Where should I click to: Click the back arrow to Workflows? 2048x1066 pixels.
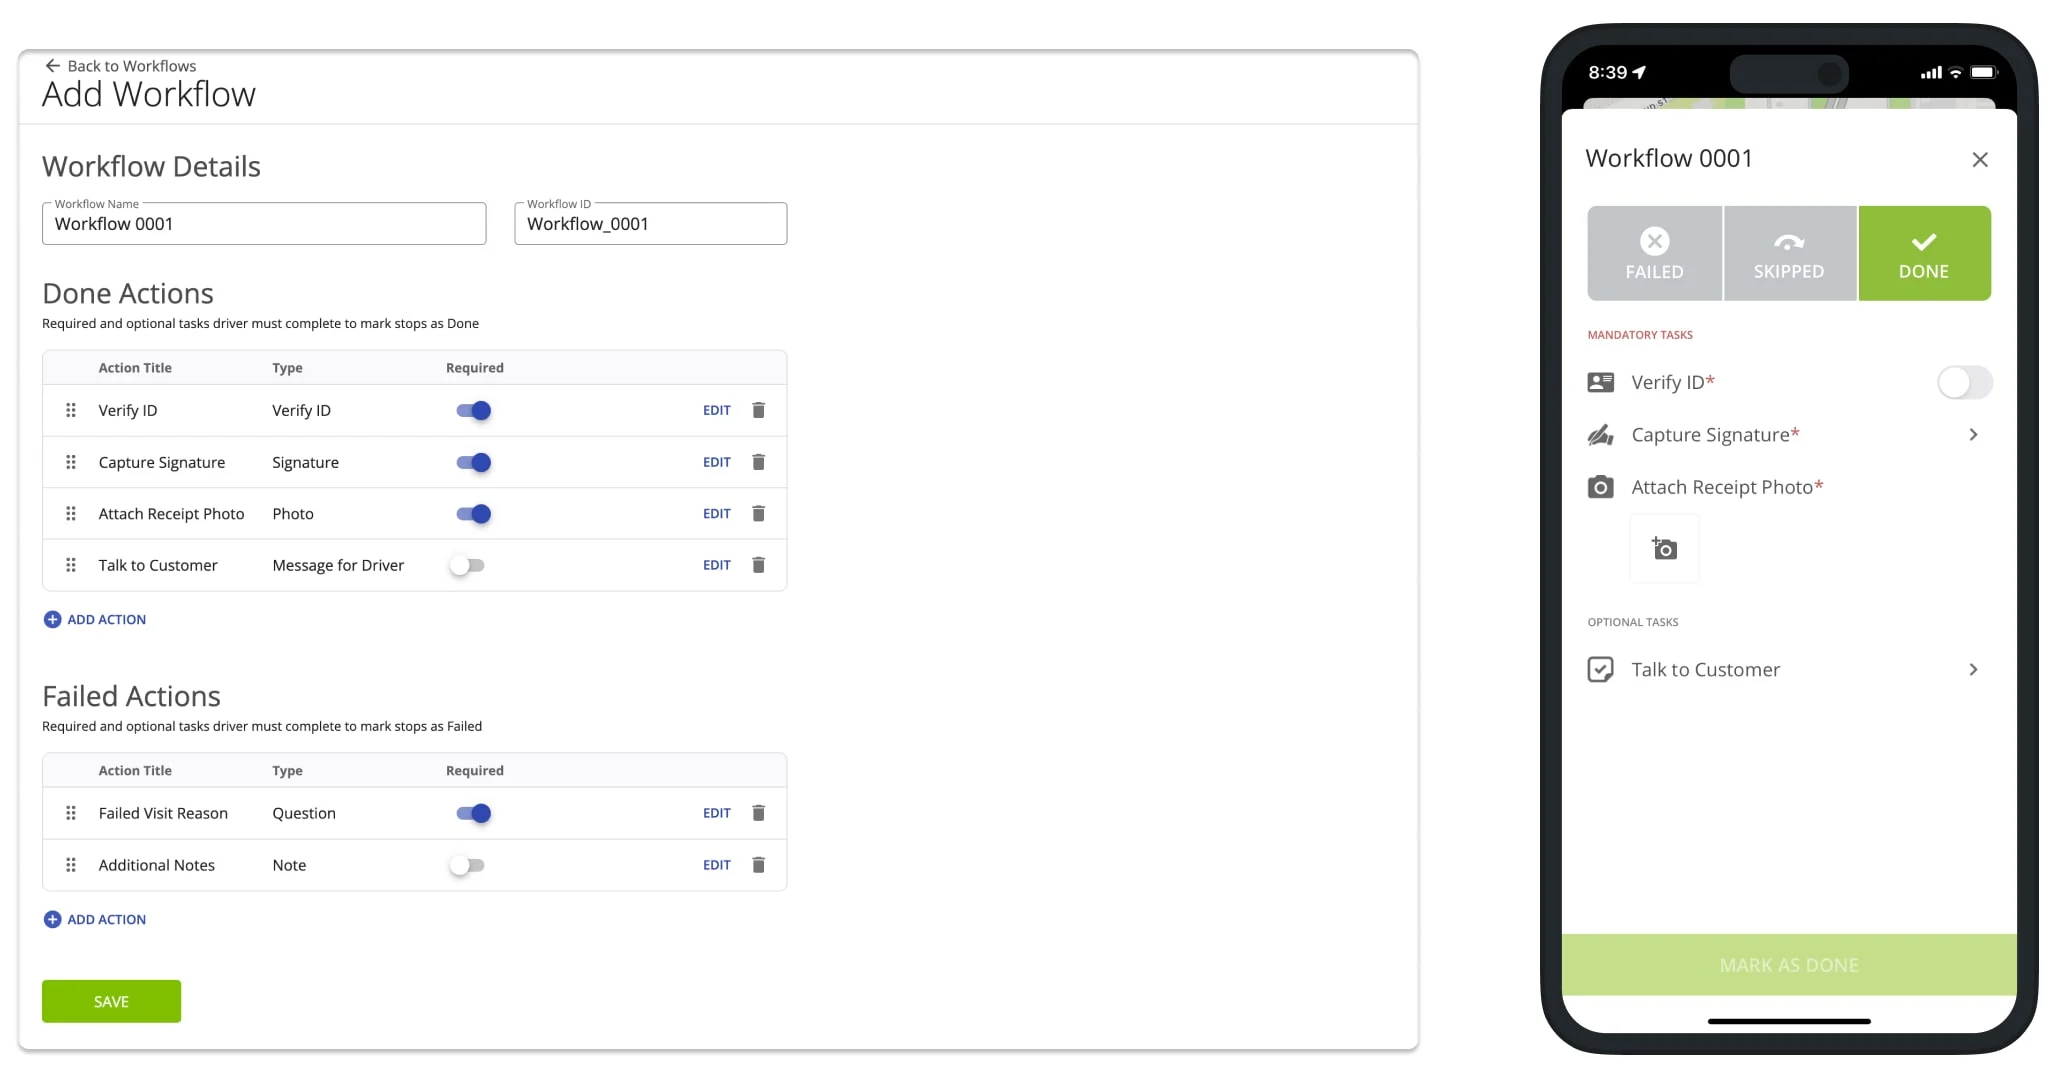click(53, 66)
